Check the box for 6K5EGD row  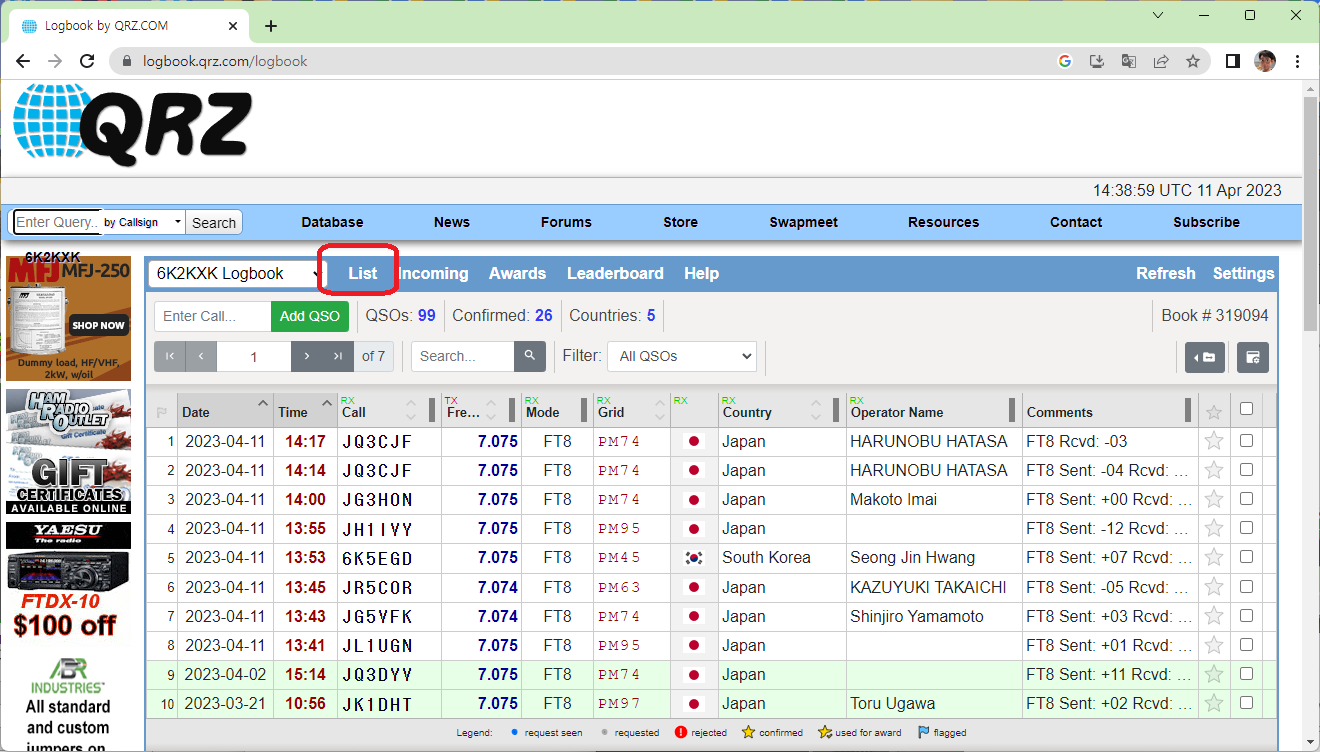click(1246, 556)
